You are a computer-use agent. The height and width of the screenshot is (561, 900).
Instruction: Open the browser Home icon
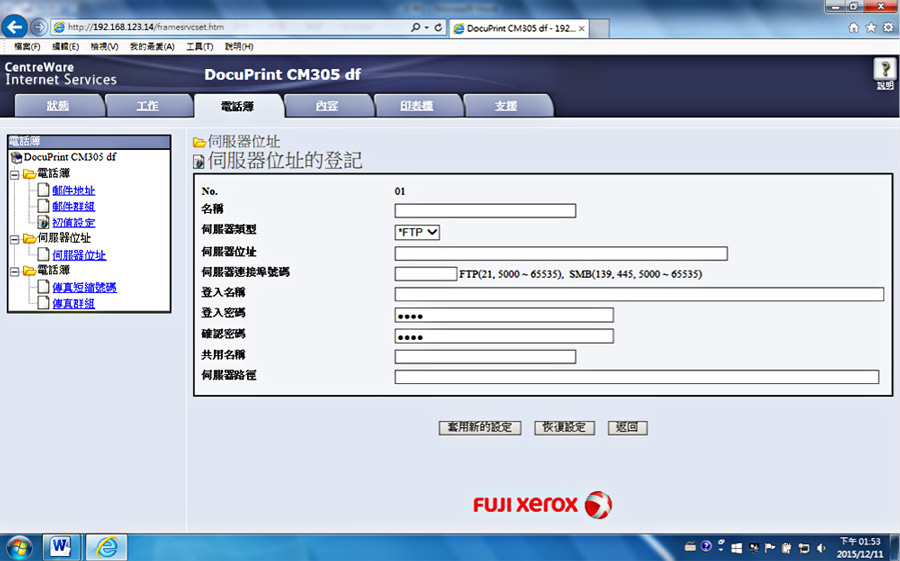point(854,28)
